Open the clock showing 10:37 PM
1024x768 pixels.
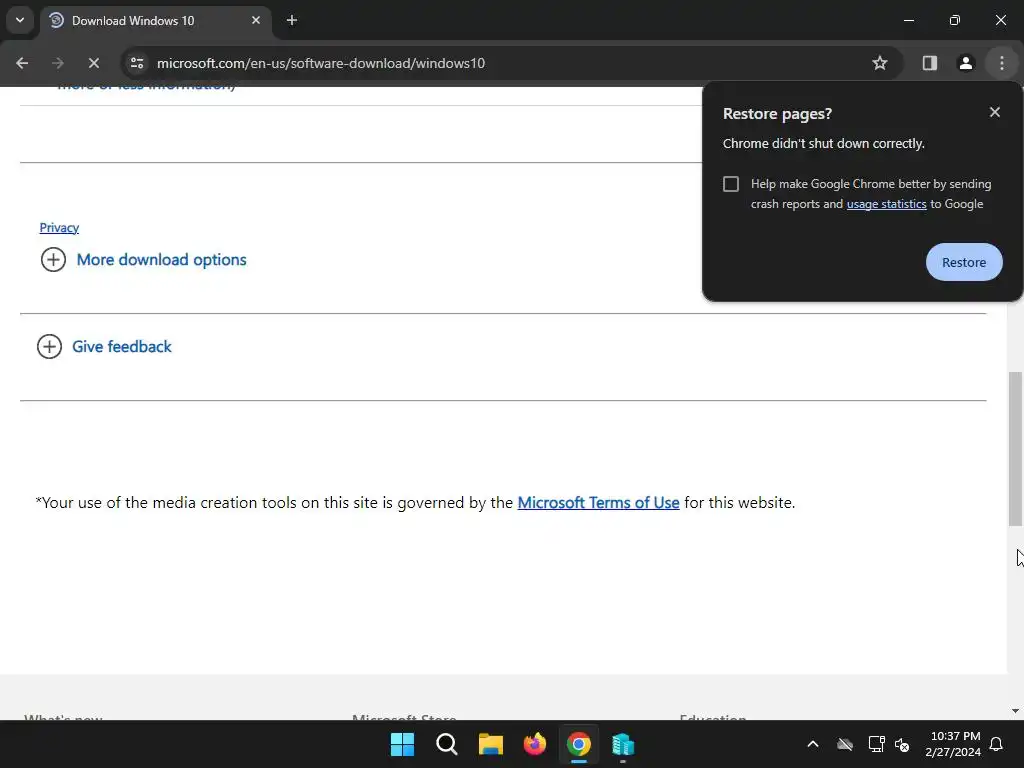click(953, 744)
